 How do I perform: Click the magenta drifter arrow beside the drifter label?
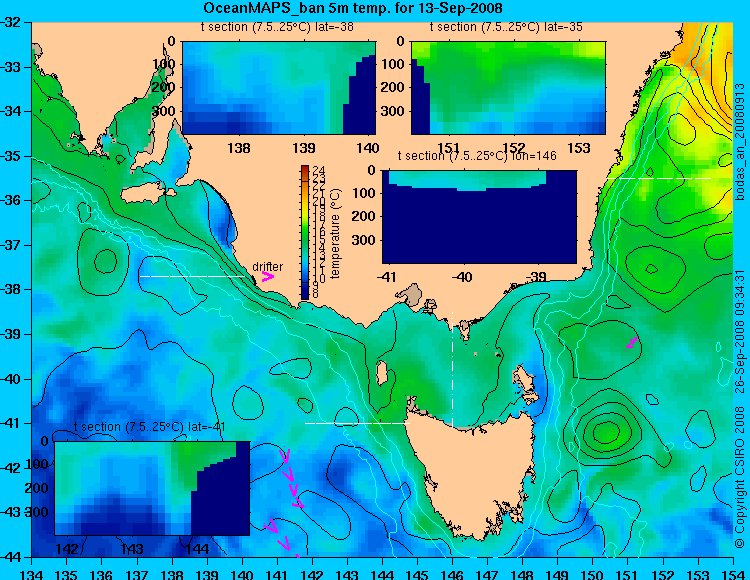[x=267, y=277]
